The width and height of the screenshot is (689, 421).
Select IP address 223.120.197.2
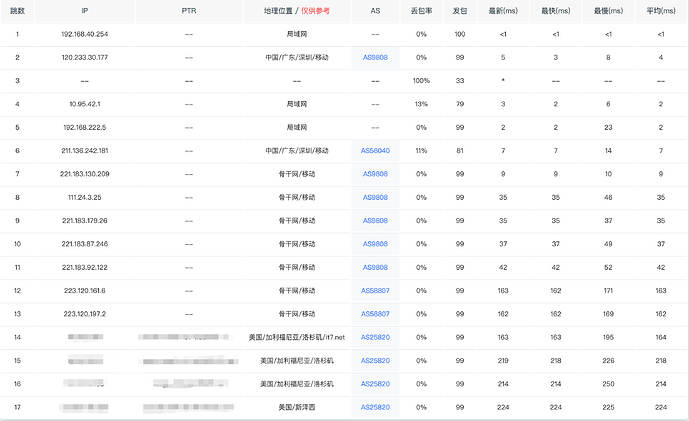point(84,314)
